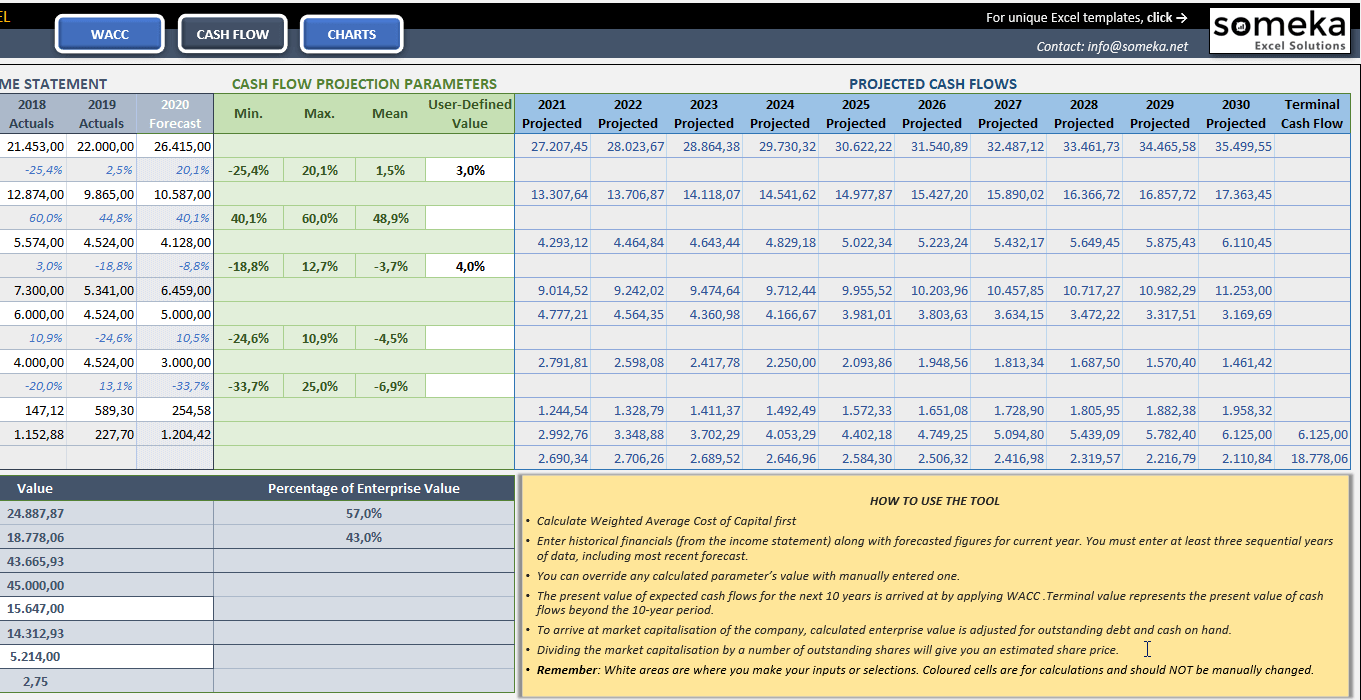Select the 2021 Projected column header
Screen dimensions: 1361x700
click(552, 112)
